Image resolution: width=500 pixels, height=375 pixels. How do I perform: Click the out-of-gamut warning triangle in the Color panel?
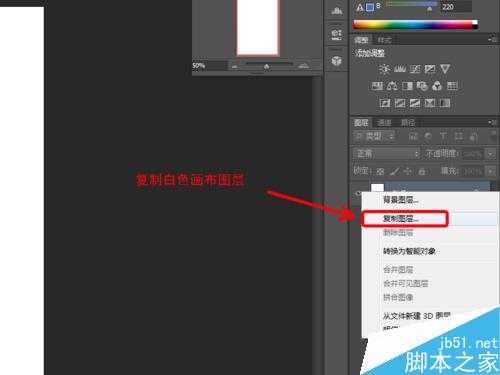pyautogui.click(x=360, y=7)
